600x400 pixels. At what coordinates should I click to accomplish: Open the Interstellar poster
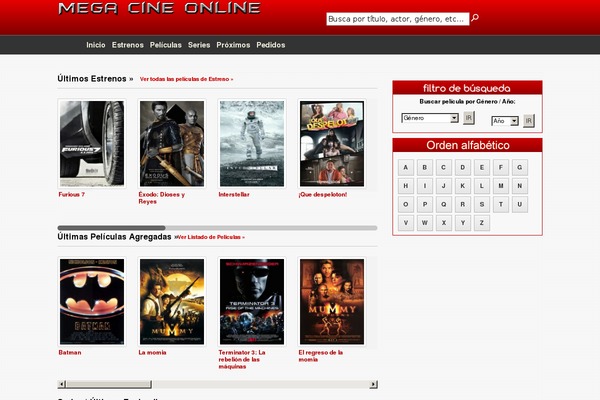tap(252, 144)
